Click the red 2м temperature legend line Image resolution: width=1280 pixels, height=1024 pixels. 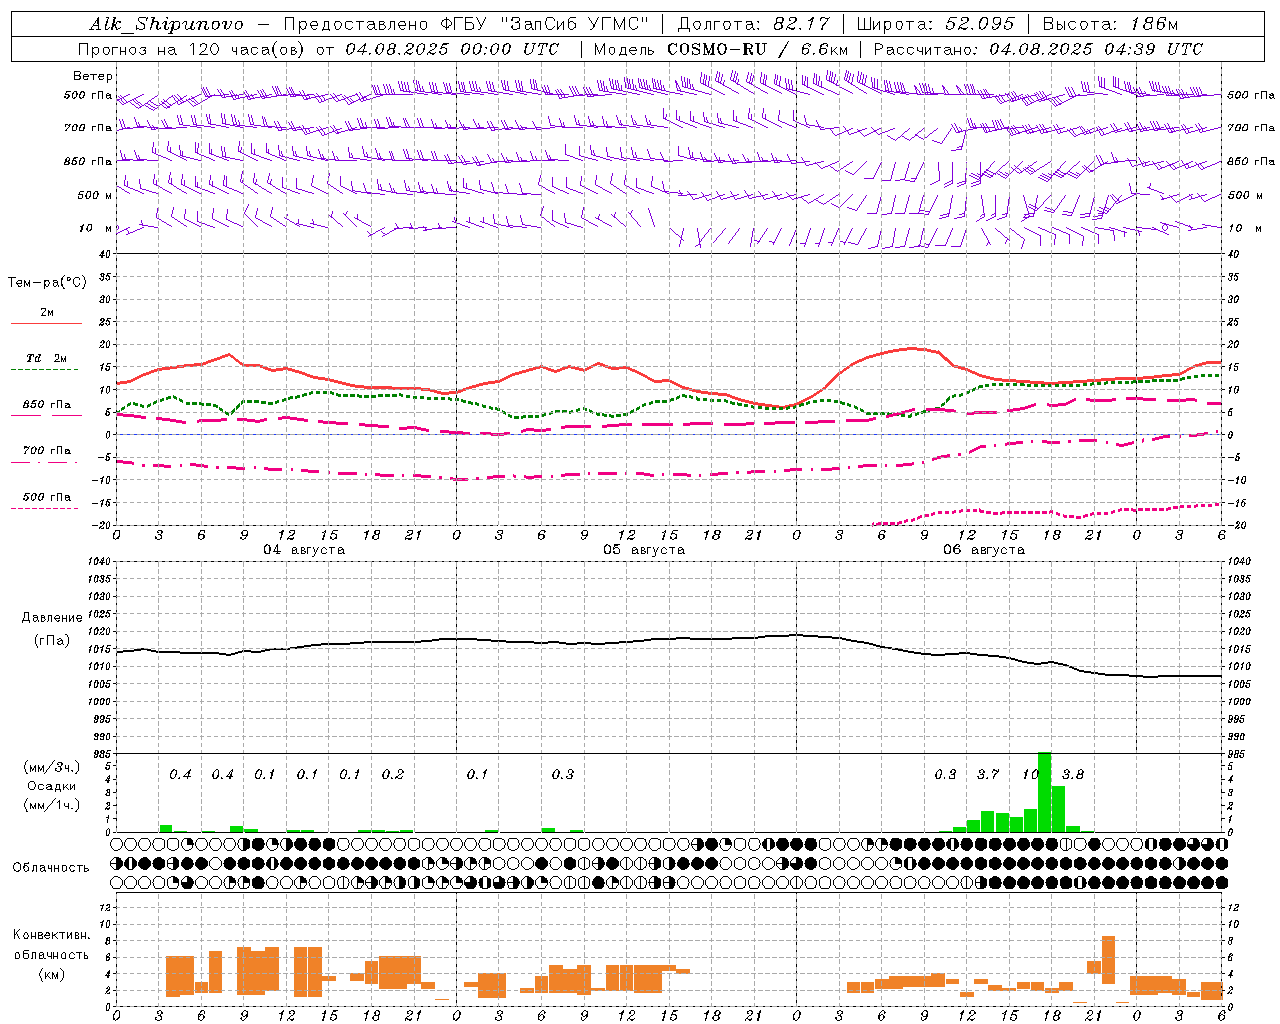click(46, 324)
